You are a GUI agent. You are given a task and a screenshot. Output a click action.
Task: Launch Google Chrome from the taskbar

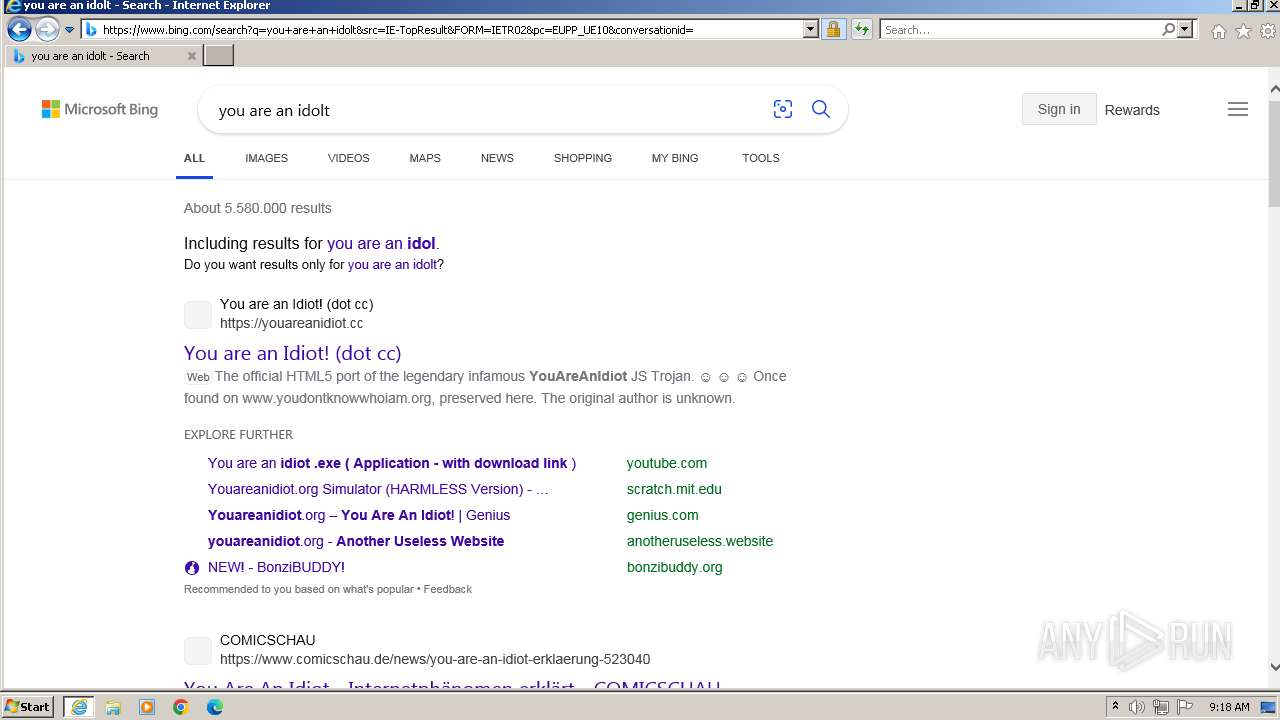pyautogui.click(x=181, y=707)
